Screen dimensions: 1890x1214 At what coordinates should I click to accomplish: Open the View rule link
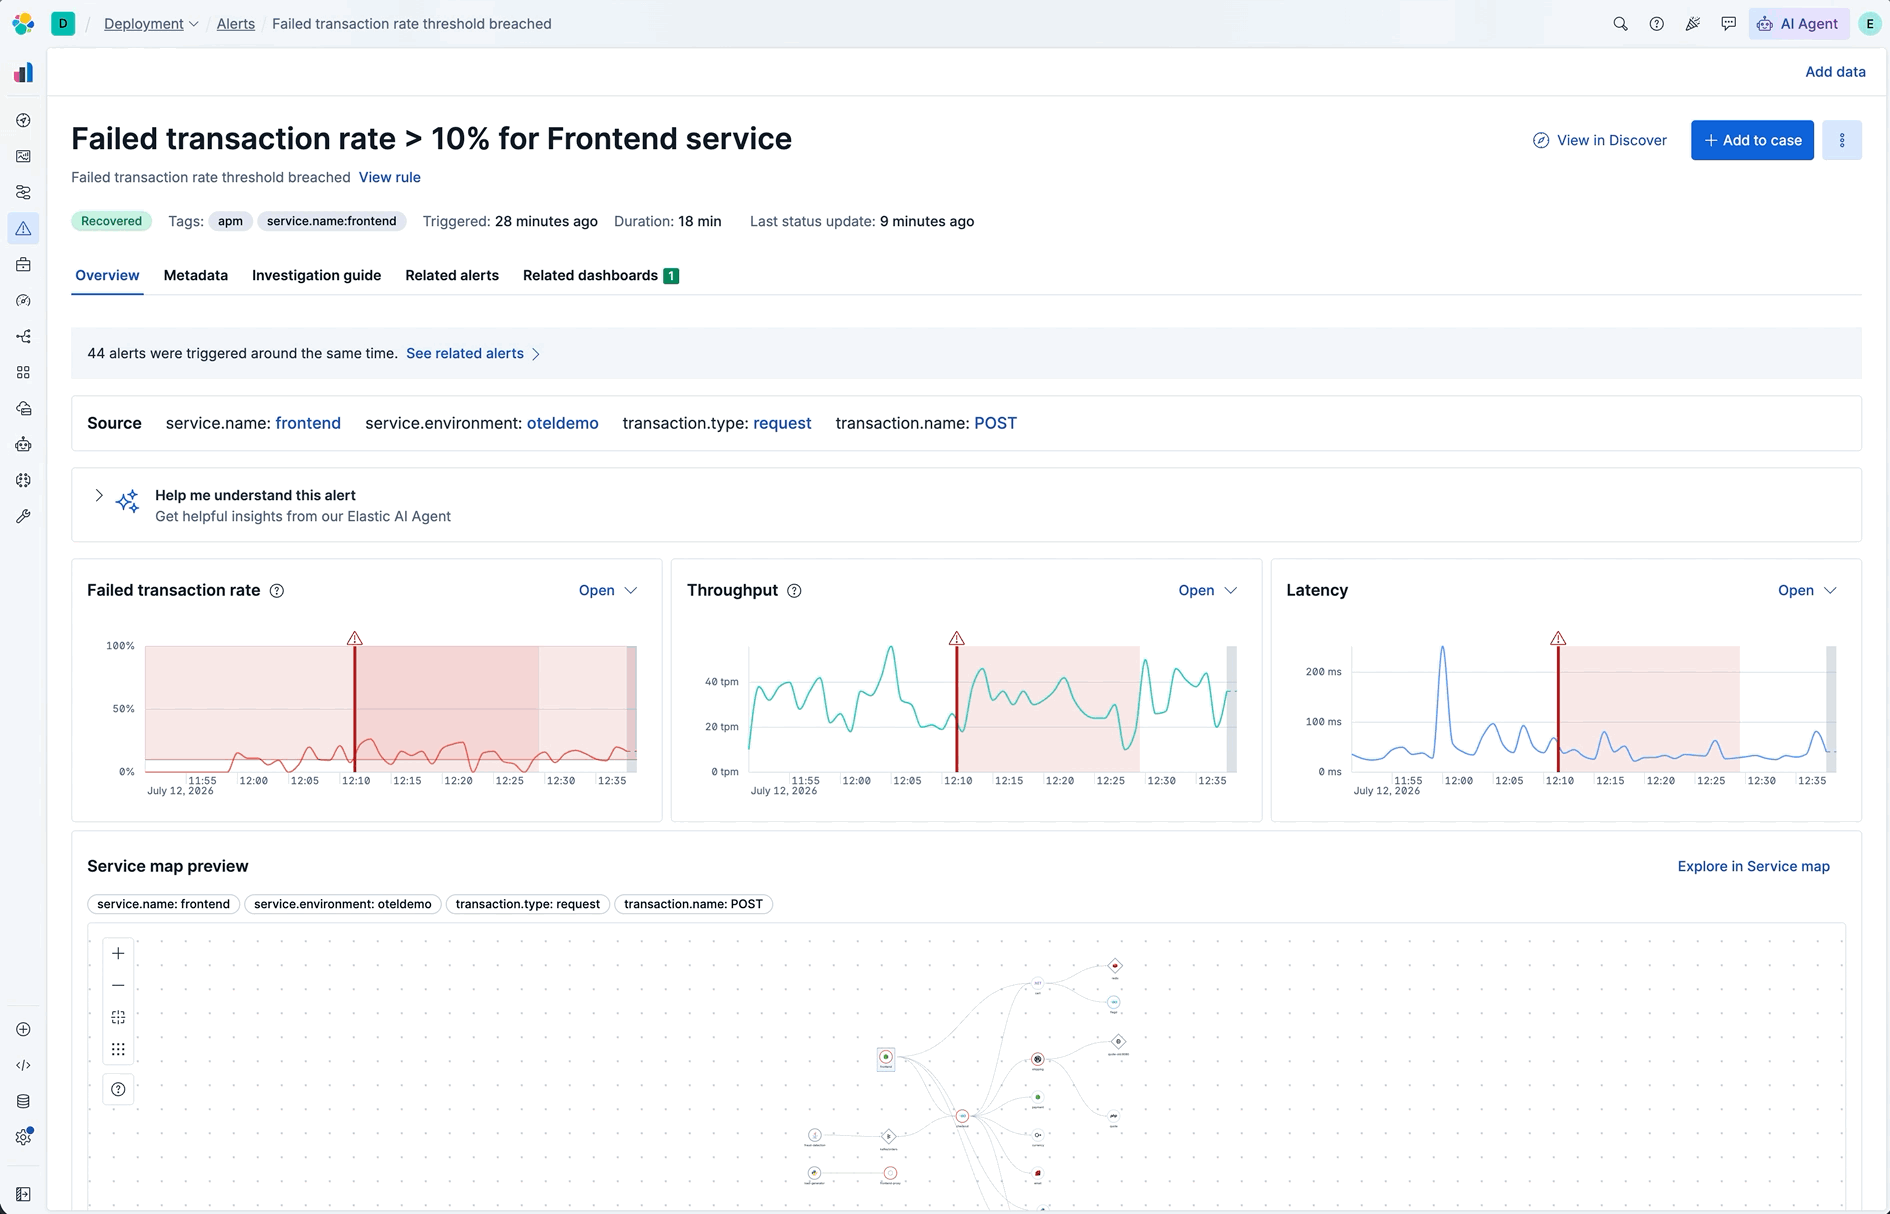[x=390, y=177]
